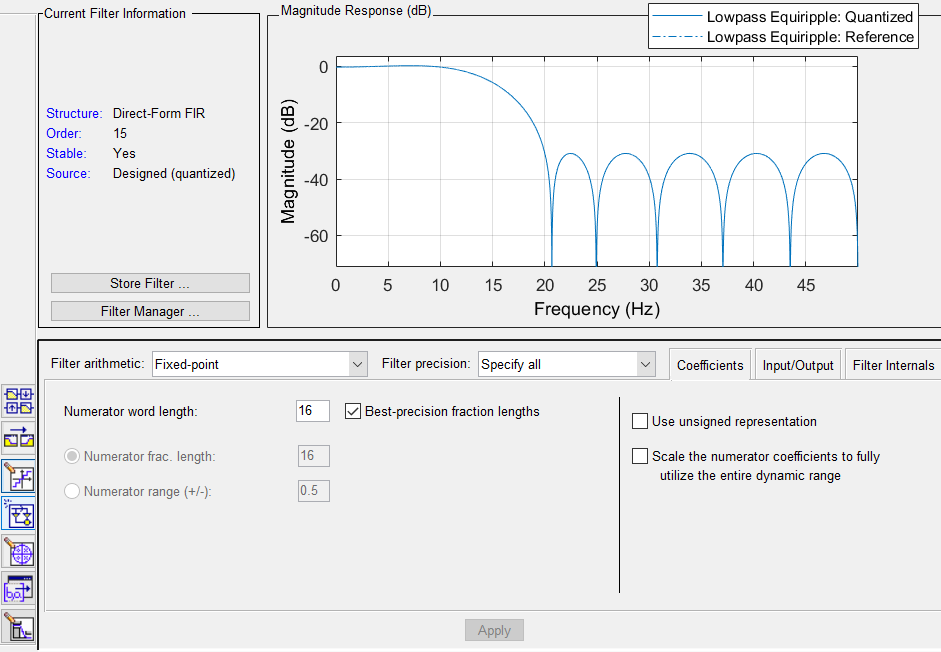The width and height of the screenshot is (941, 652).
Task: Click the Numerator word length field
Action: [312, 410]
